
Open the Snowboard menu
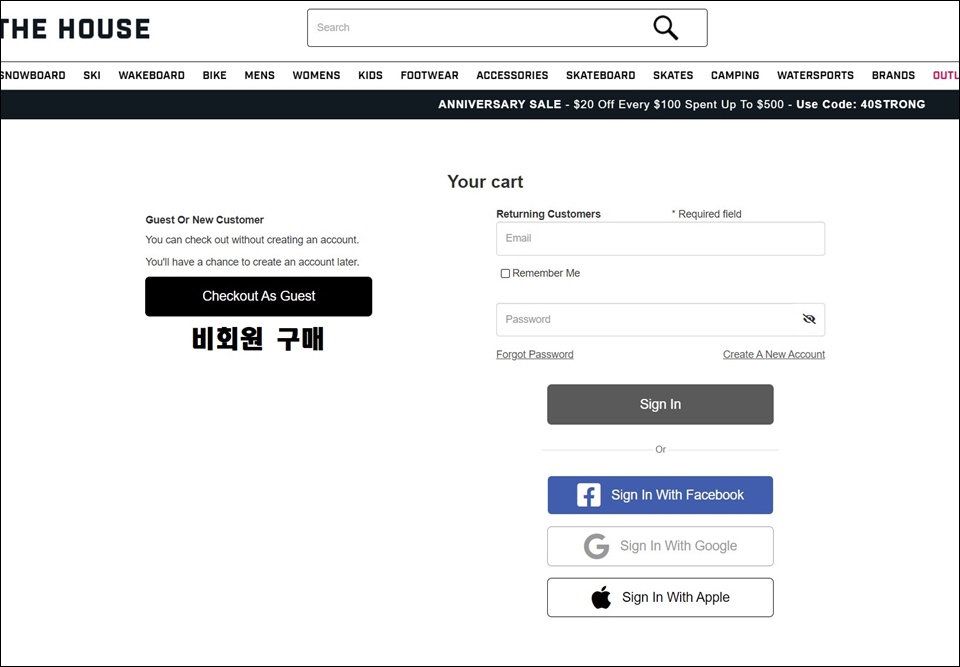tap(32, 75)
